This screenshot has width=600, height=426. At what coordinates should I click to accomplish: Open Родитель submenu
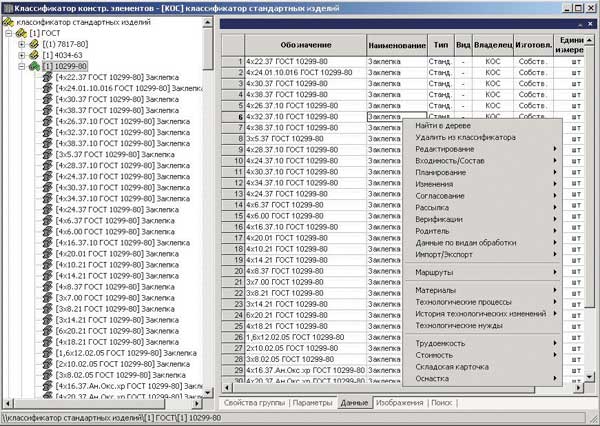[x=483, y=231]
